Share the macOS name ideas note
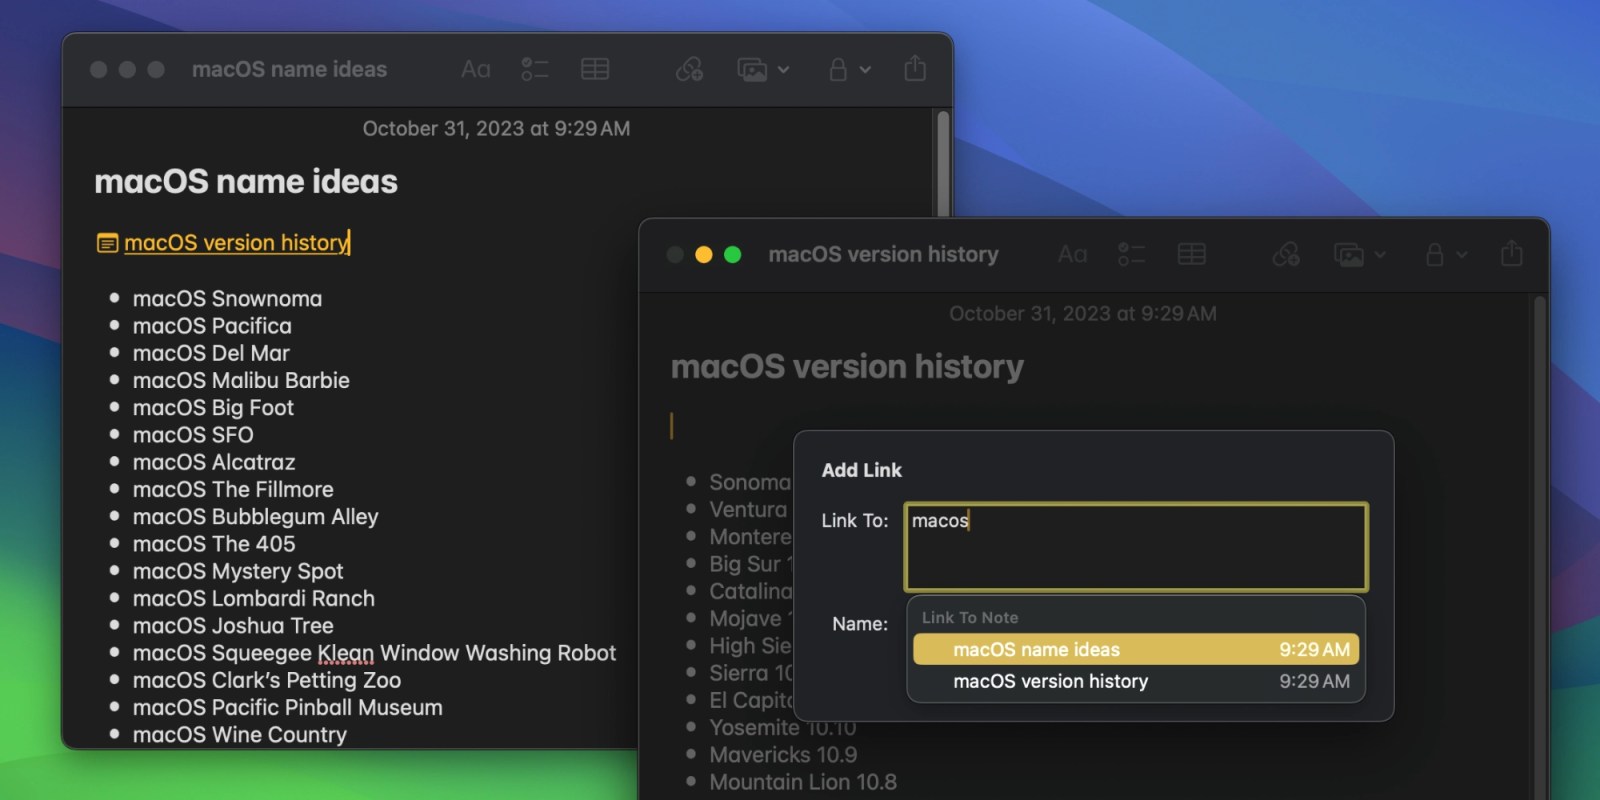This screenshot has height=800, width=1600. (x=914, y=70)
